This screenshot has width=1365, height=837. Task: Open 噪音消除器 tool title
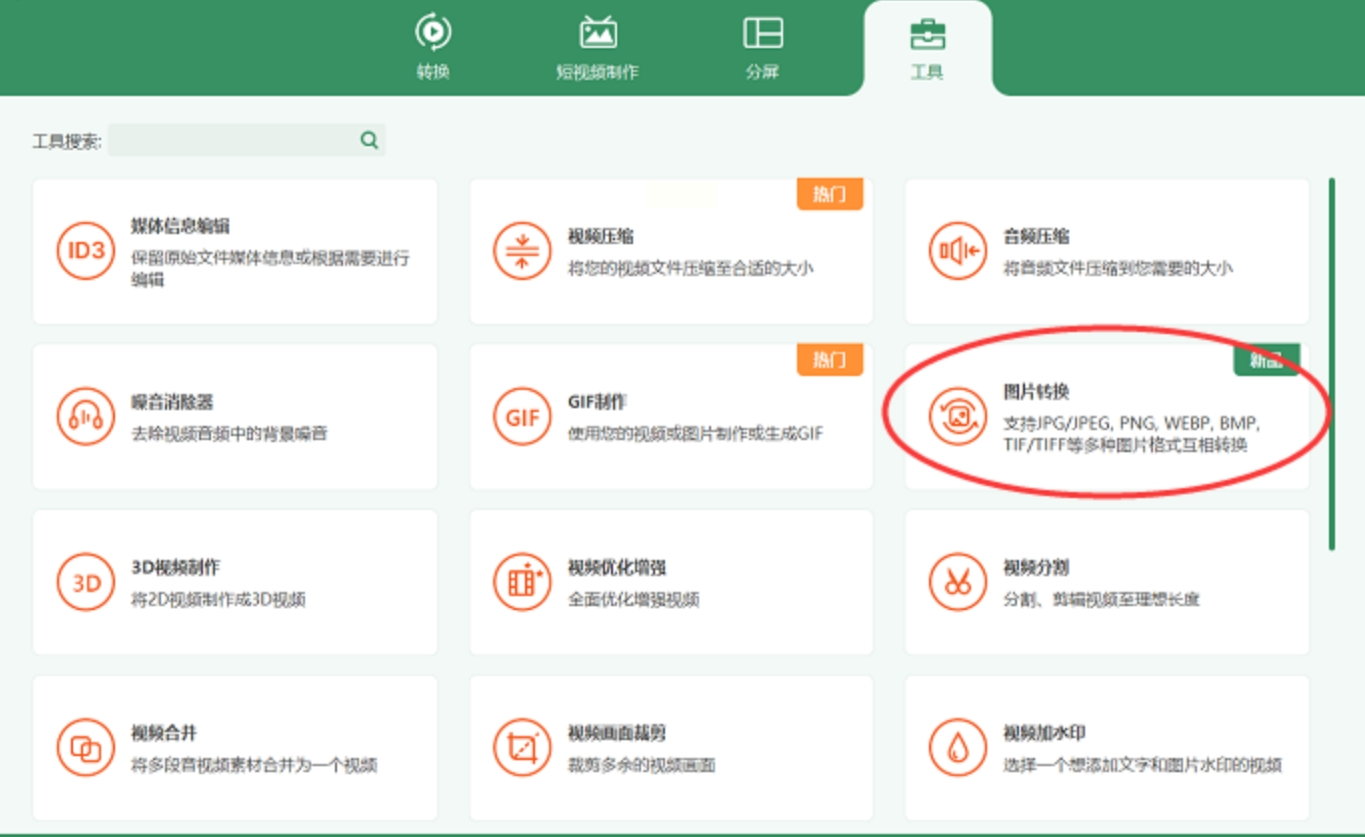click(172, 402)
